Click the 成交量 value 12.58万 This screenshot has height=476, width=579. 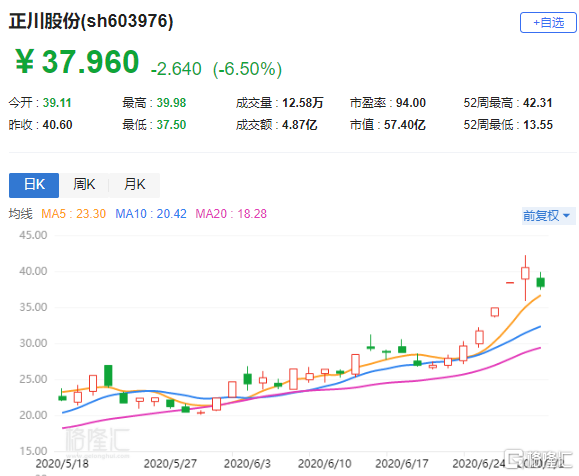(302, 103)
